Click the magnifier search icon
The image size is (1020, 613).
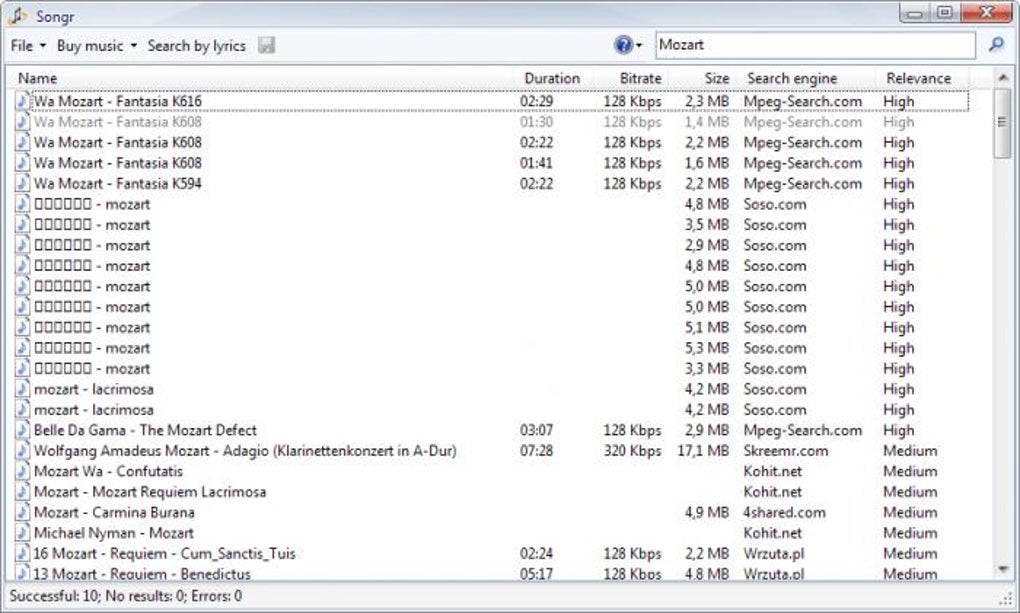pyautogui.click(x=996, y=45)
